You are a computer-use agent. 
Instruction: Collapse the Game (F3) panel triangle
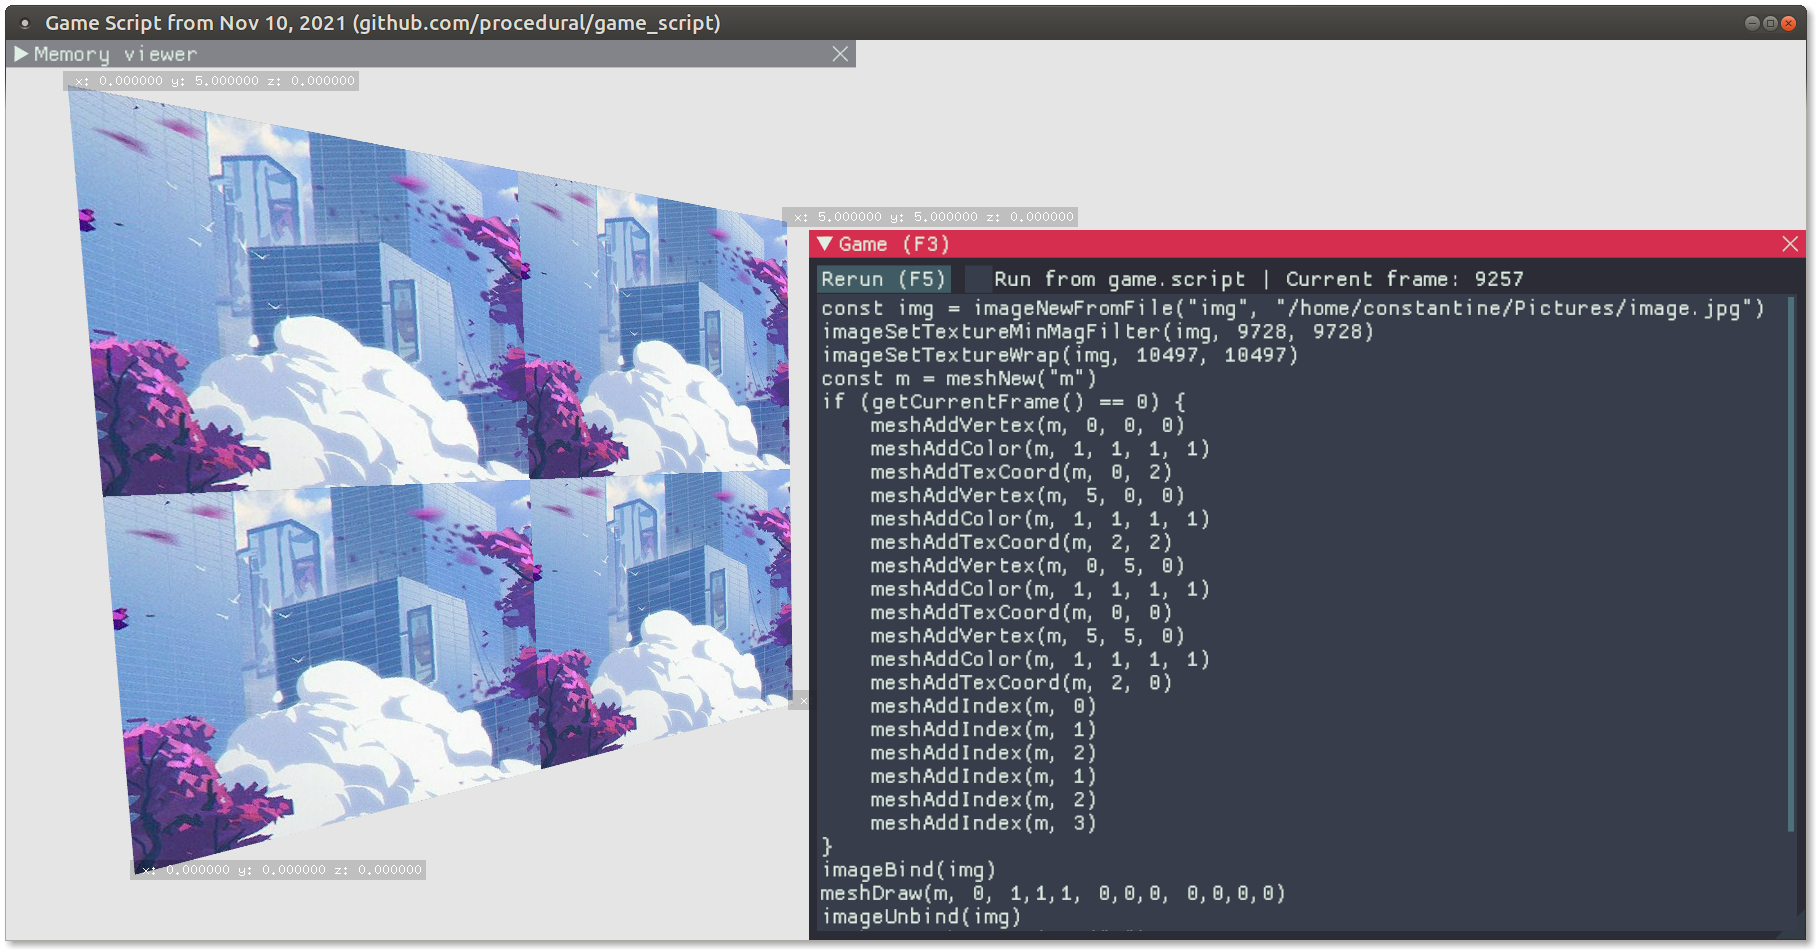point(825,244)
